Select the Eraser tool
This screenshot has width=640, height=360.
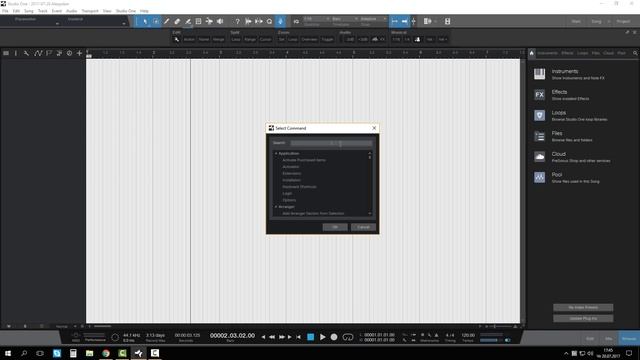[x=177, y=21]
